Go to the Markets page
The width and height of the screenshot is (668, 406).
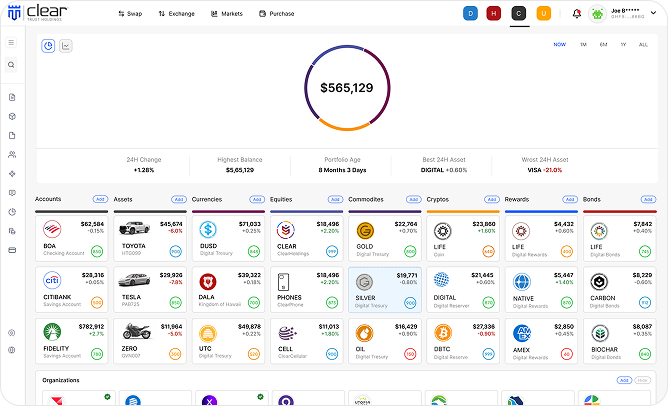point(227,14)
